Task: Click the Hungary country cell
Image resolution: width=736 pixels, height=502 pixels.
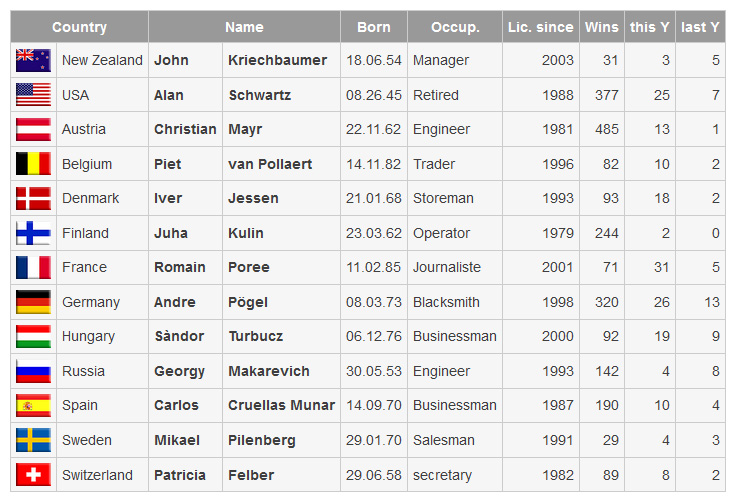Action: point(102,337)
